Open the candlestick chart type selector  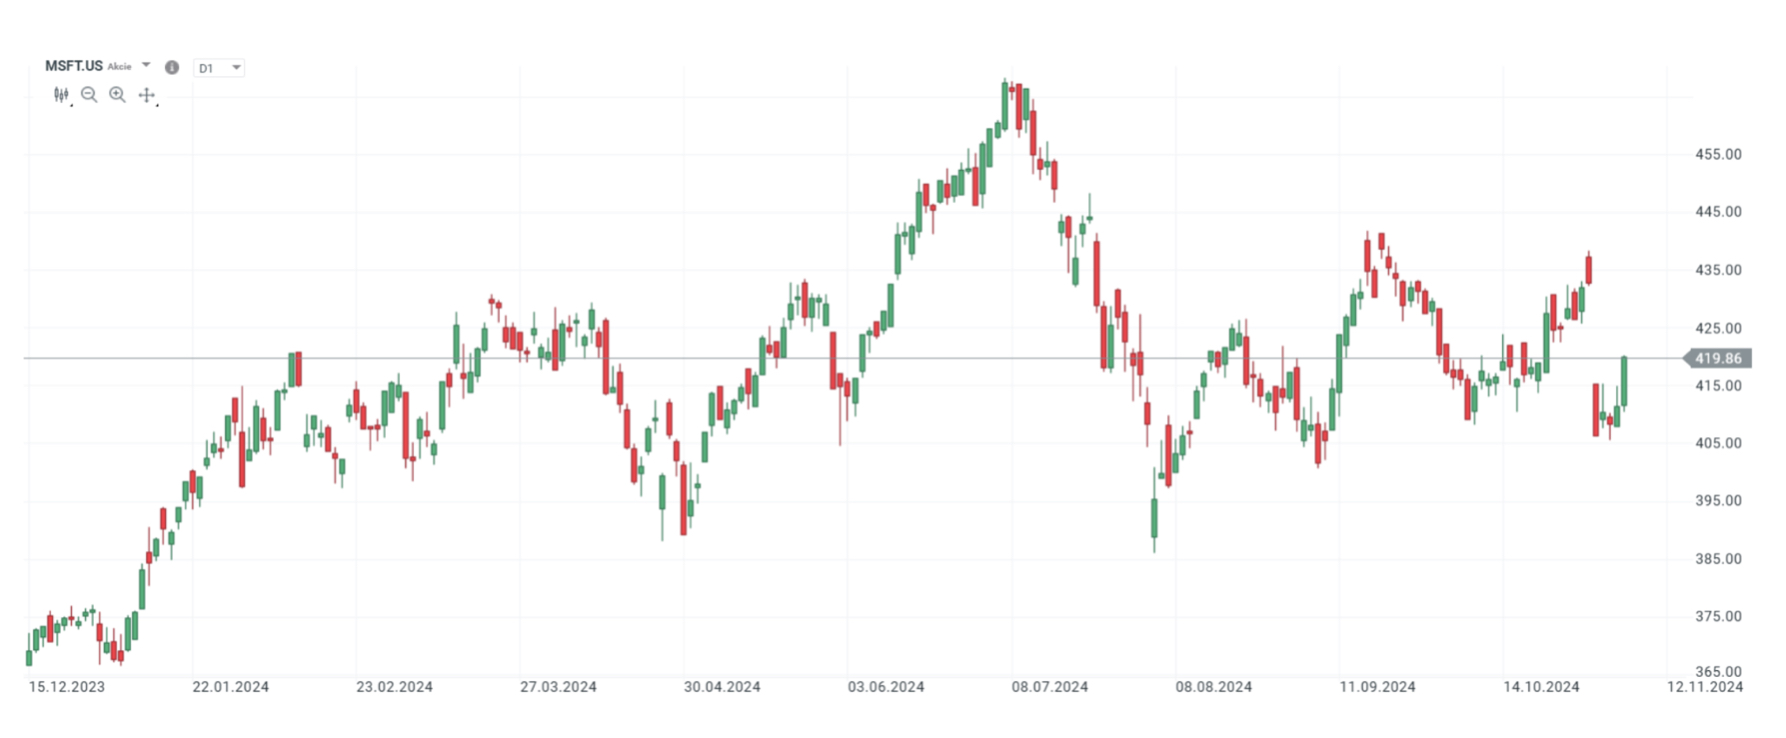pos(62,95)
